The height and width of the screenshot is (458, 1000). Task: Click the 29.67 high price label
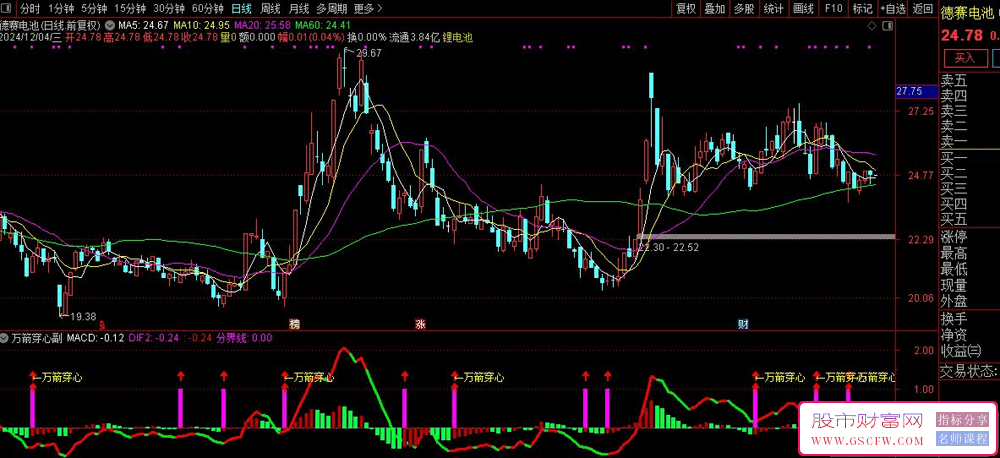pyautogui.click(x=369, y=54)
